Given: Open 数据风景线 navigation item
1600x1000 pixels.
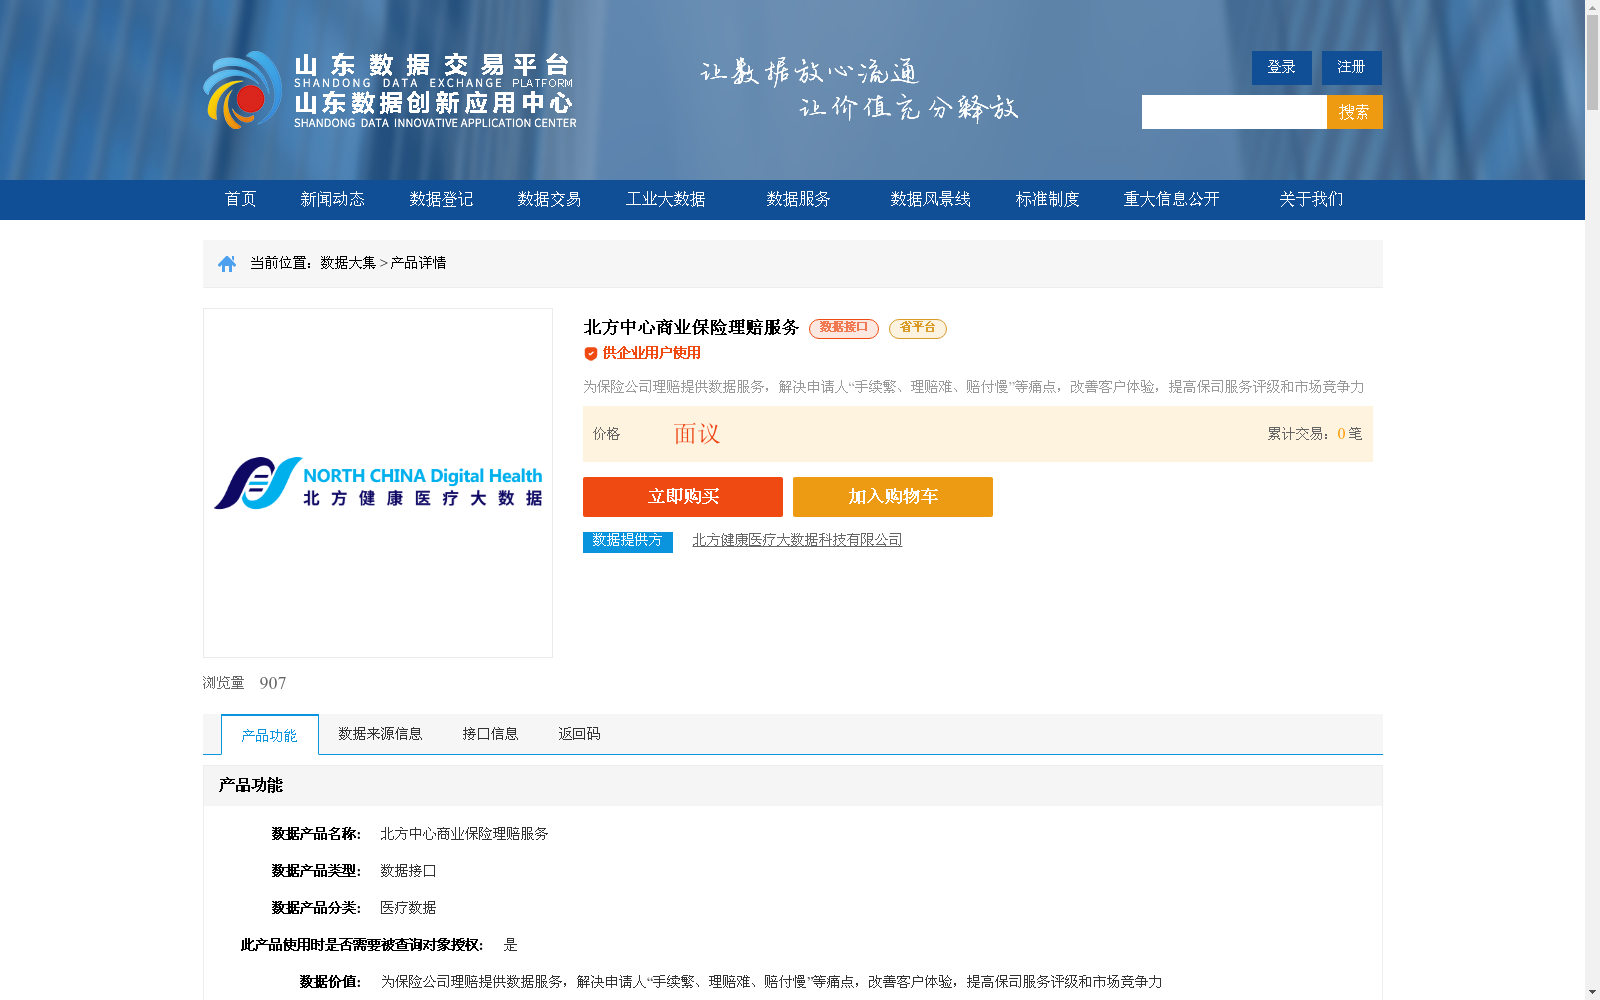Looking at the screenshot, I should [x=931, y=199].
